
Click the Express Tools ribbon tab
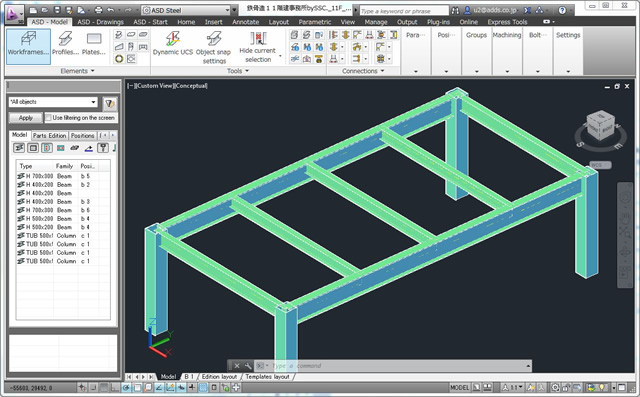[507, 22]
